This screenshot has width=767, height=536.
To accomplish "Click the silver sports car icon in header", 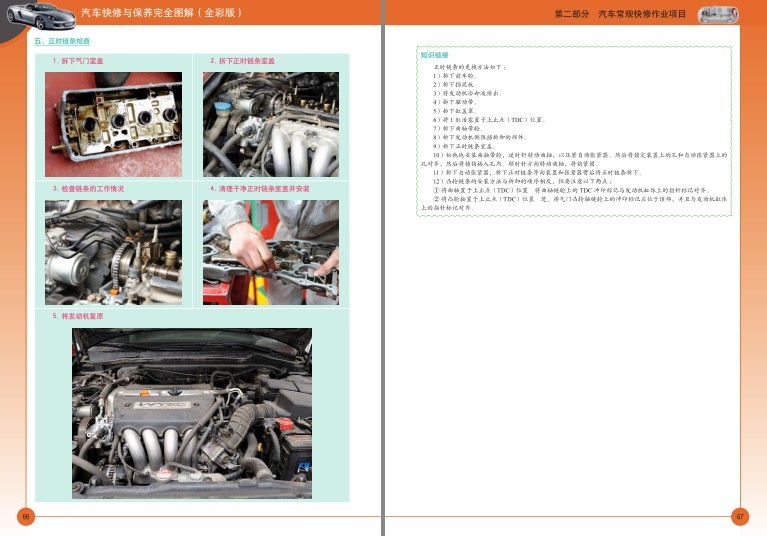I will click(x=41, y=15).
